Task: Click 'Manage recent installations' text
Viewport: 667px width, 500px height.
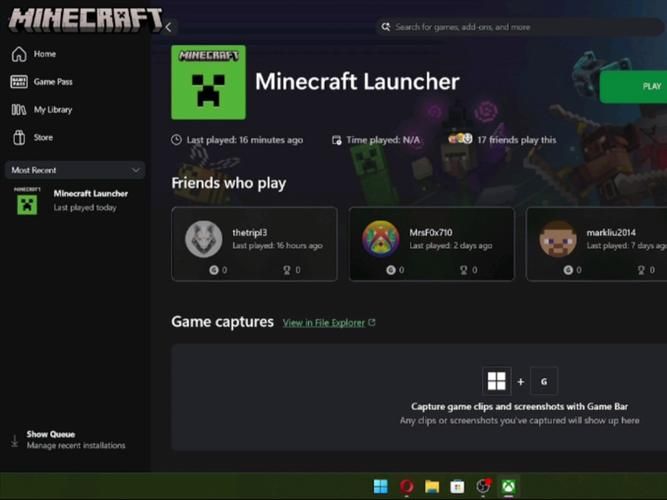Action: coord(76,446)
